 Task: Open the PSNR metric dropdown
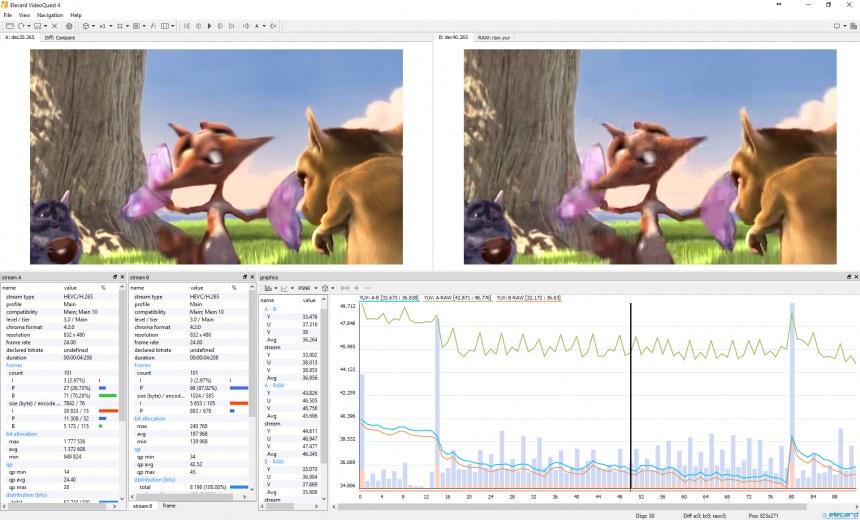click(306, 288)
